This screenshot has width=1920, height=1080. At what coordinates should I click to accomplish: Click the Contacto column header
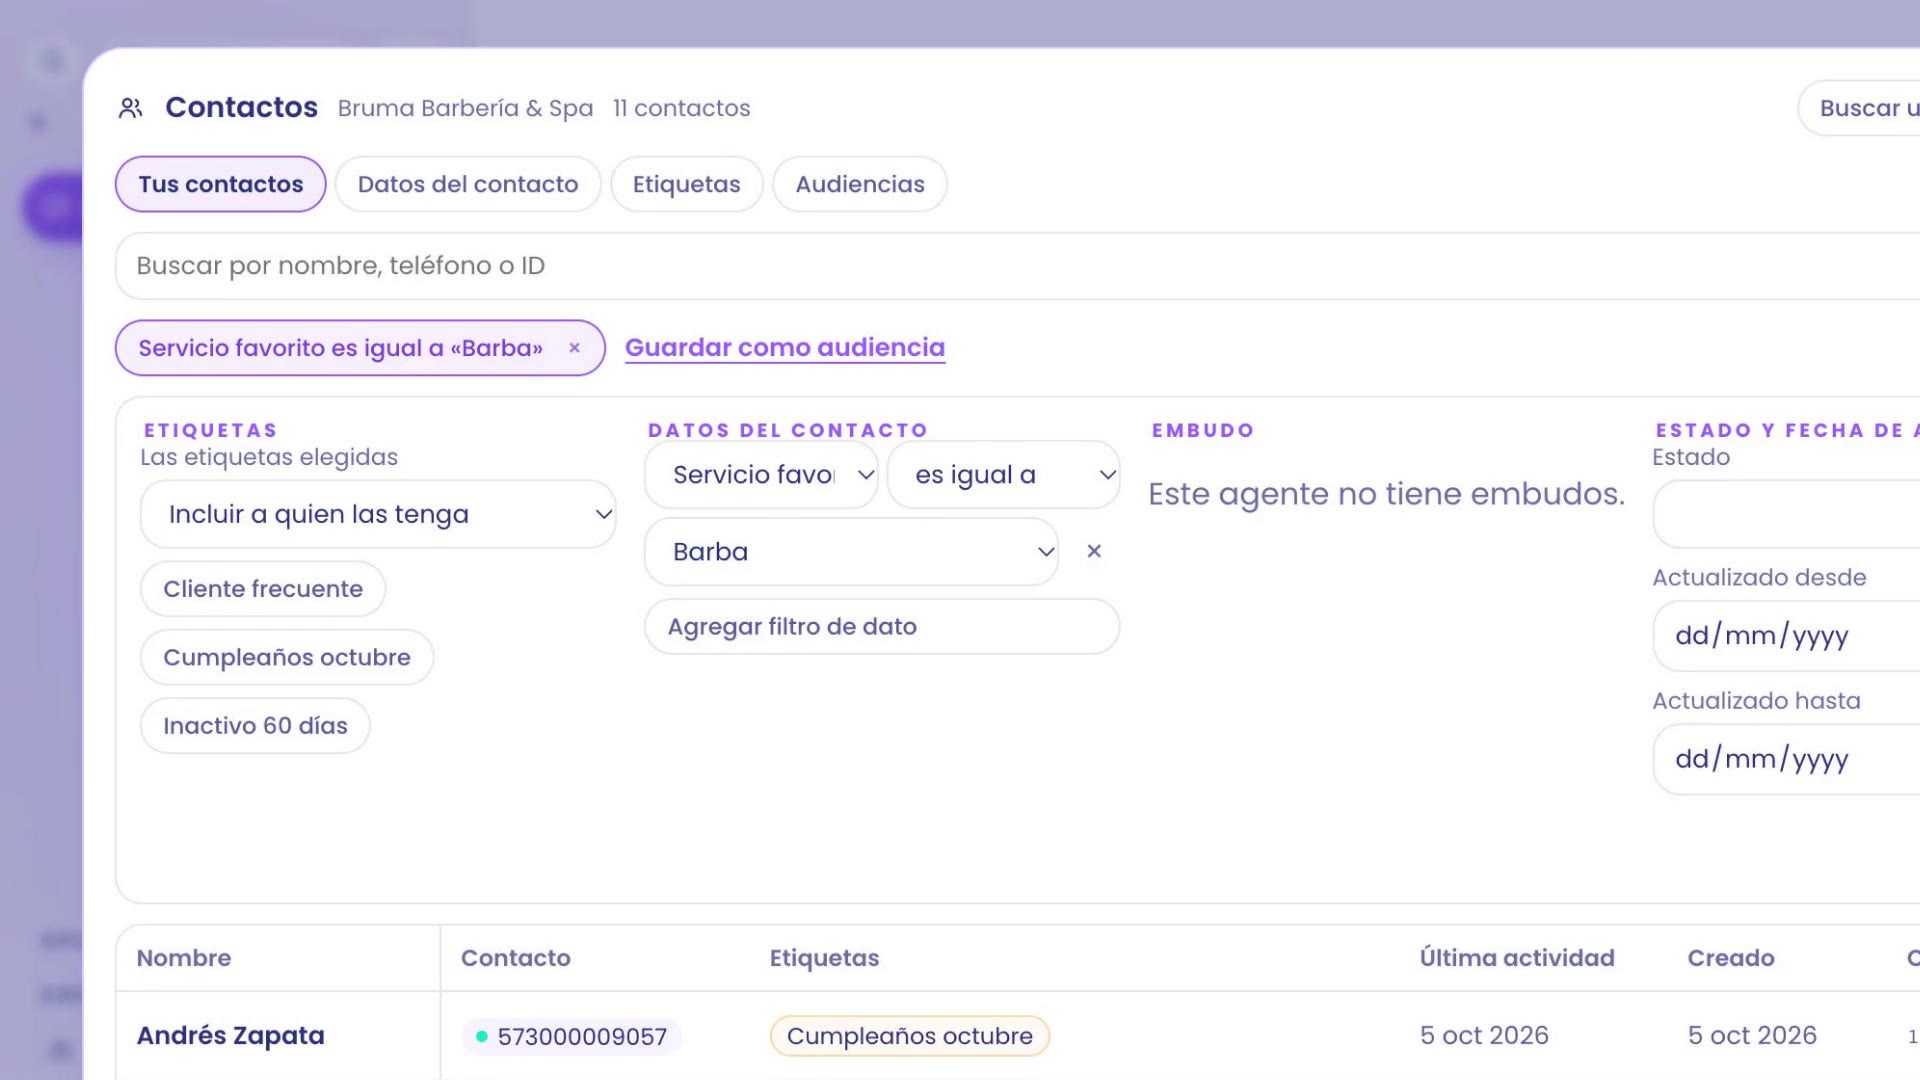point(516,958)
